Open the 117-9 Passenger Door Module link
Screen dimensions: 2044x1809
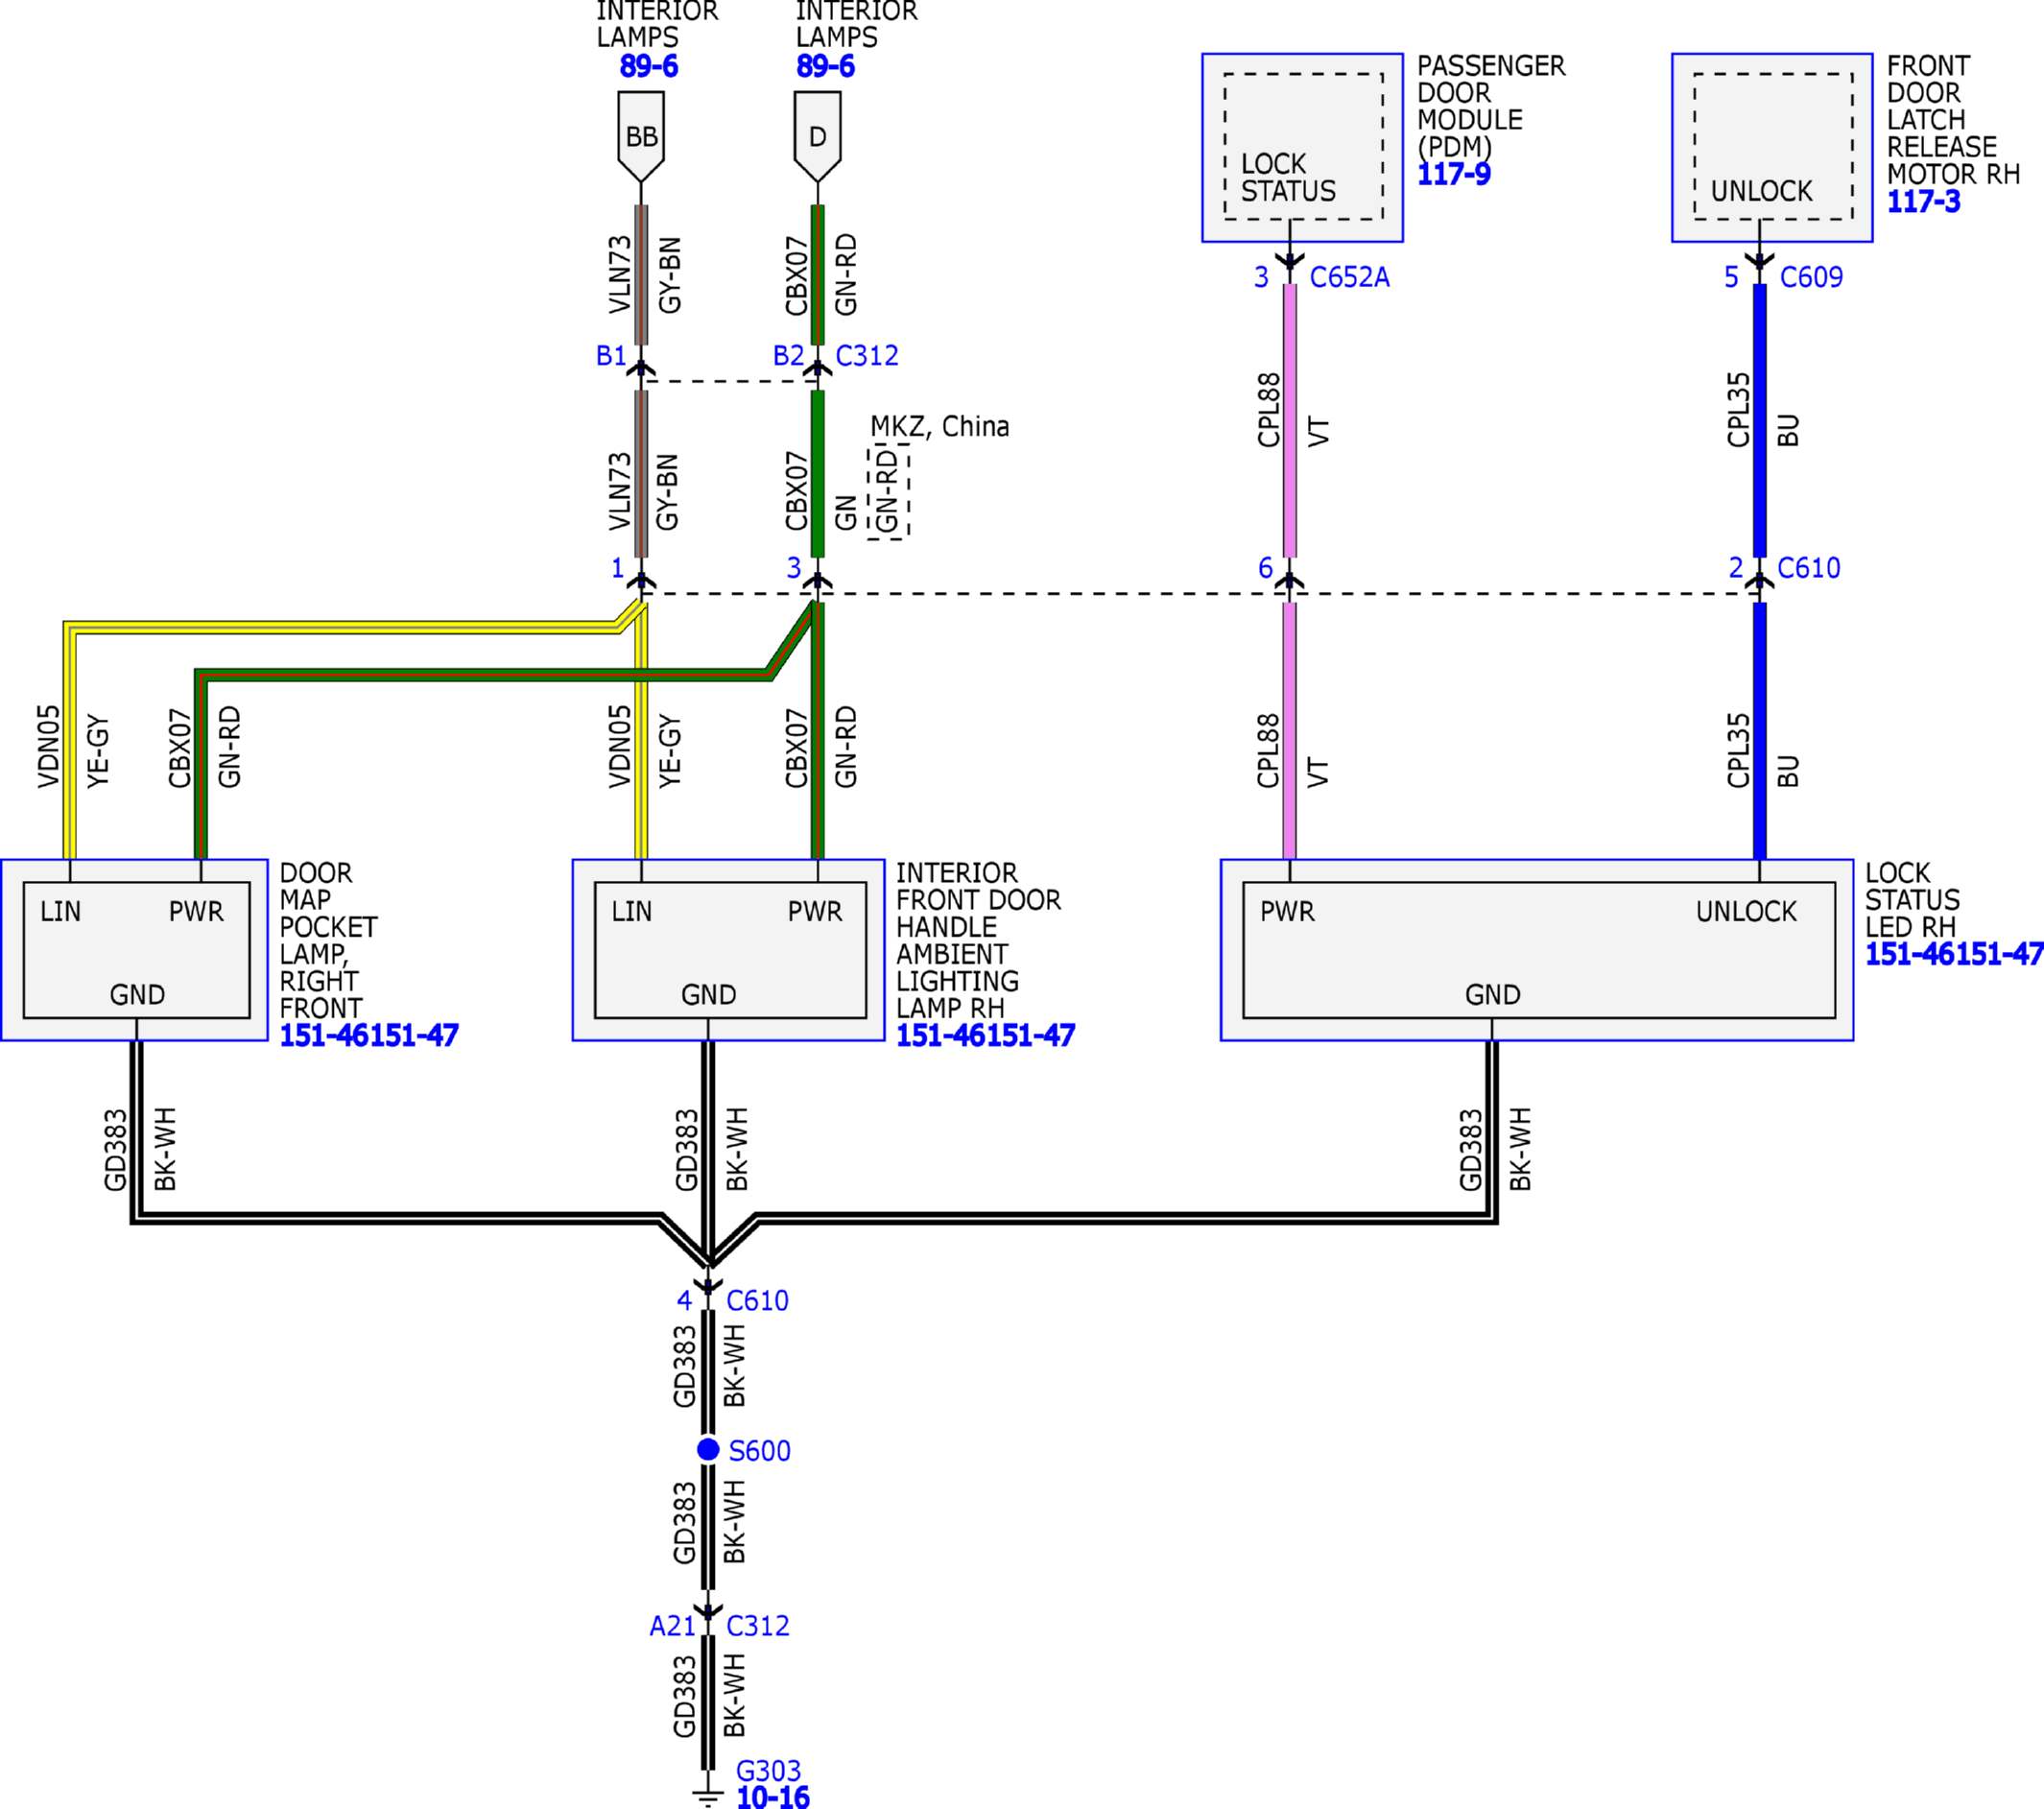(x=1453, y=174)
